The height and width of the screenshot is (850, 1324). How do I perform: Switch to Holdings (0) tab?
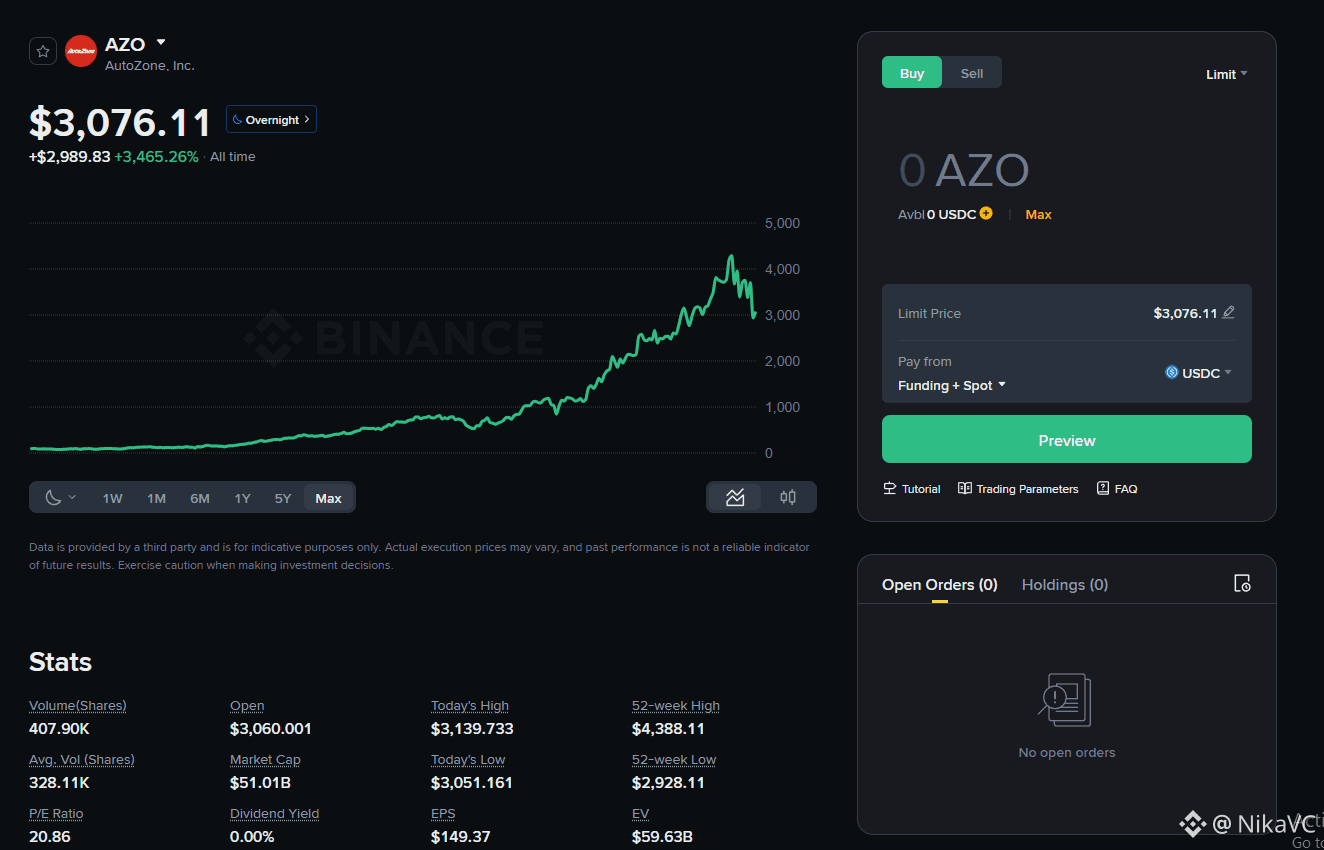tap(1065, 585)
